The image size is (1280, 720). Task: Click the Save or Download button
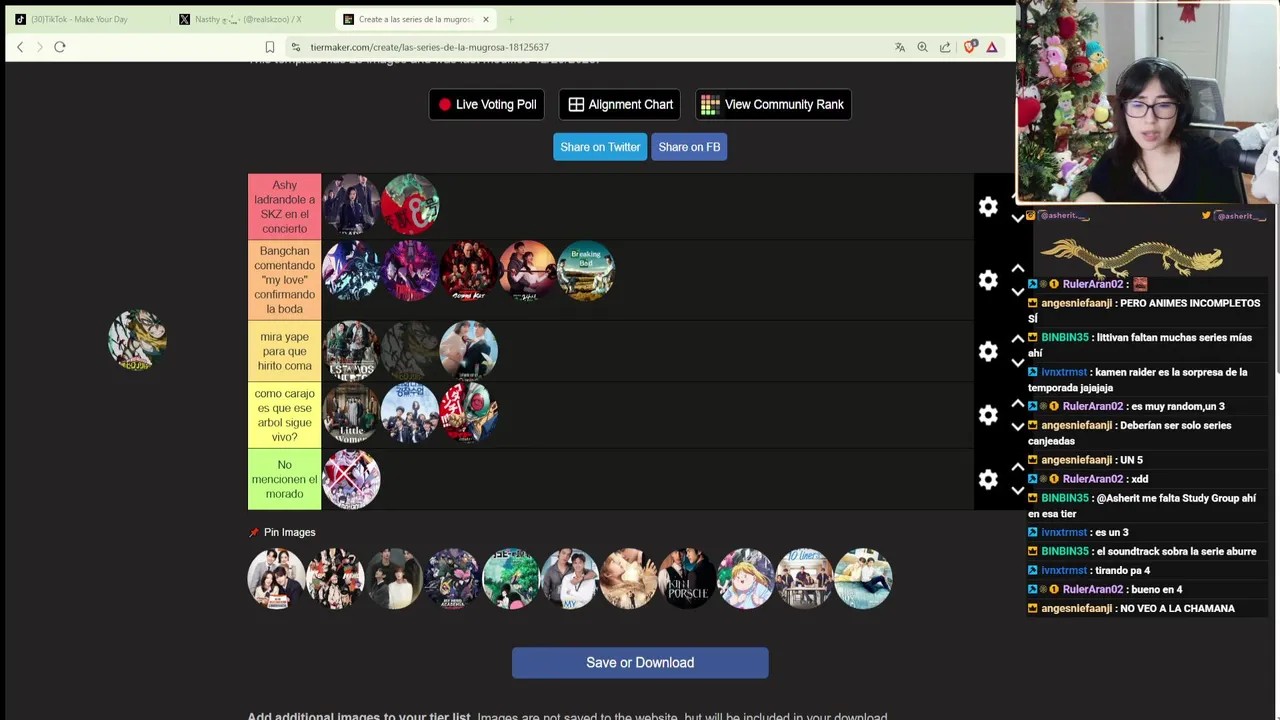point(640,662)
